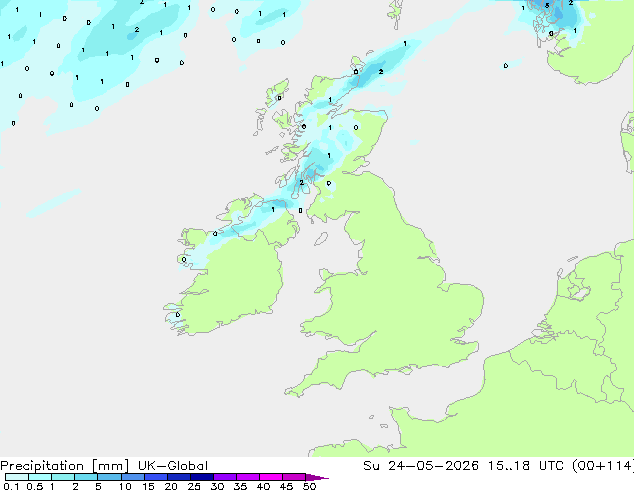Image resolution: width=634 pixels, height=490 pixels.
Task: Pick the 15–20 mm legend color swatch
Action: point(155,477)
